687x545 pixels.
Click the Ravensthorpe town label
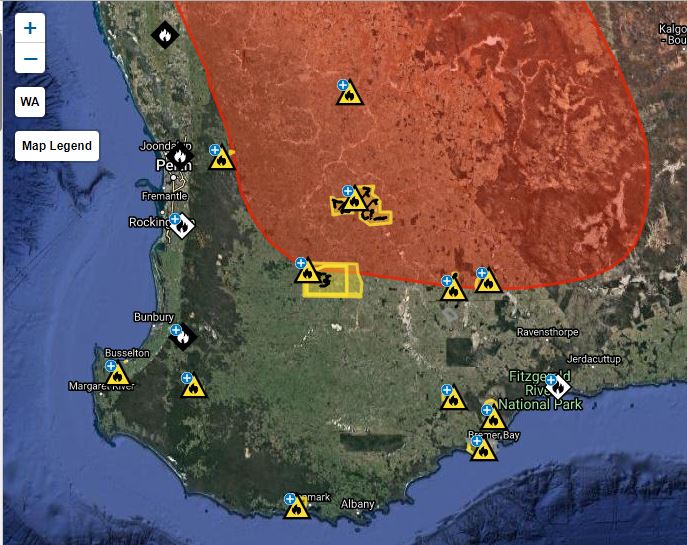(548, 332)
